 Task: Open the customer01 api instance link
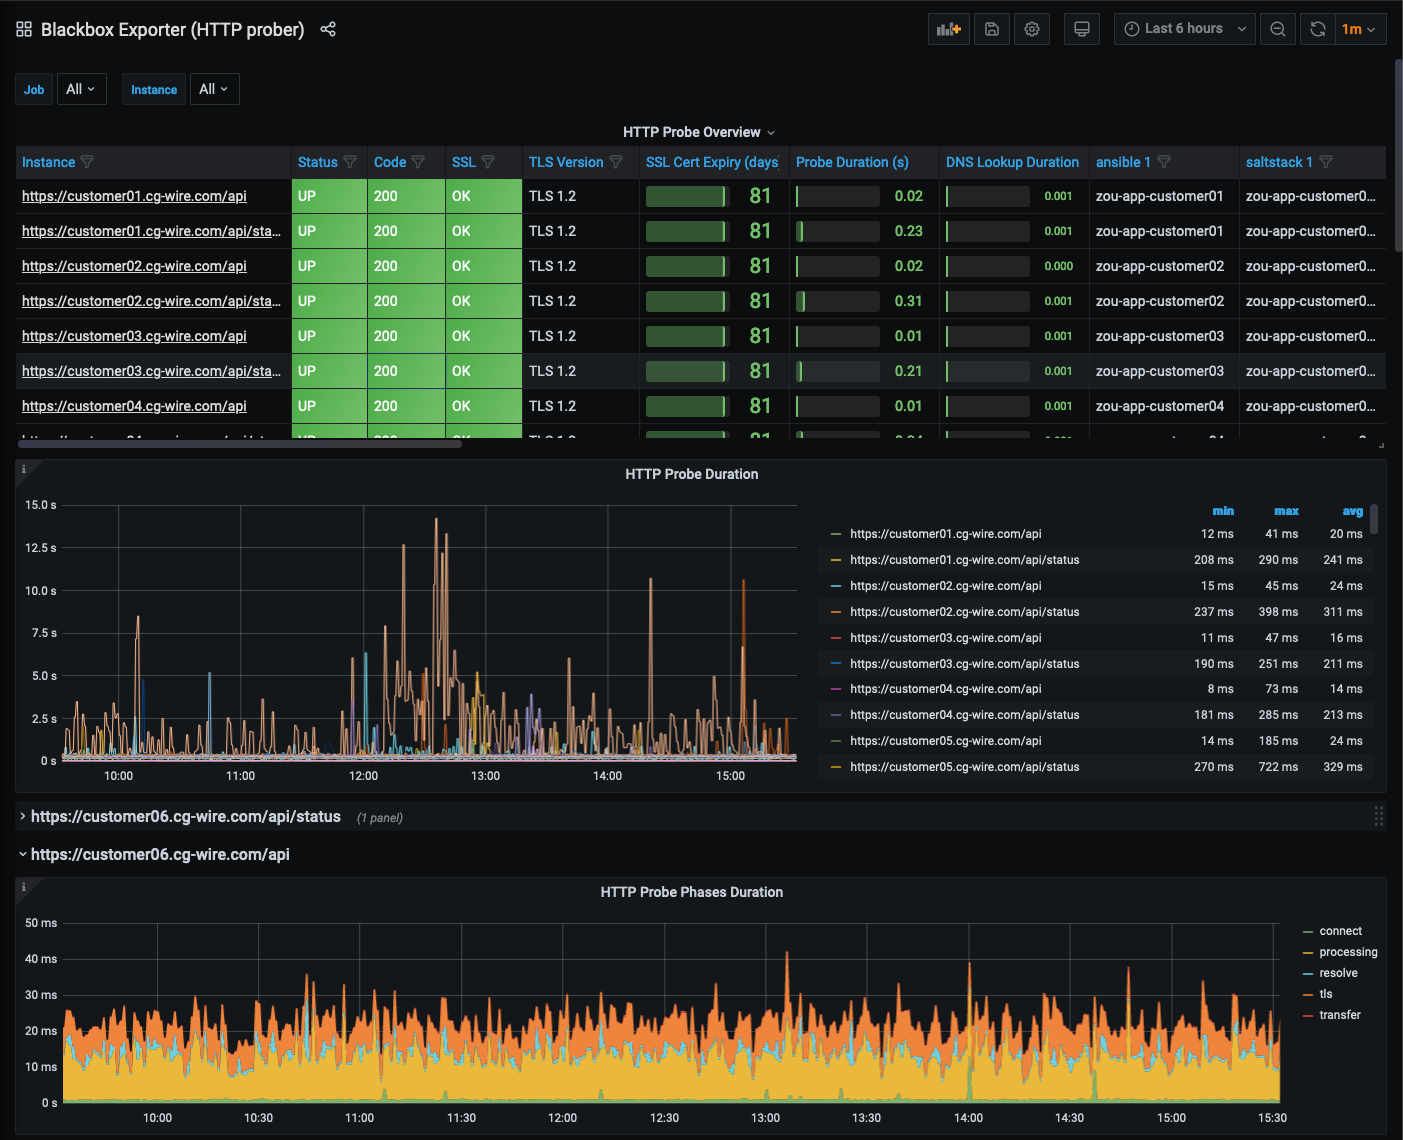click(x=134, y=196)
